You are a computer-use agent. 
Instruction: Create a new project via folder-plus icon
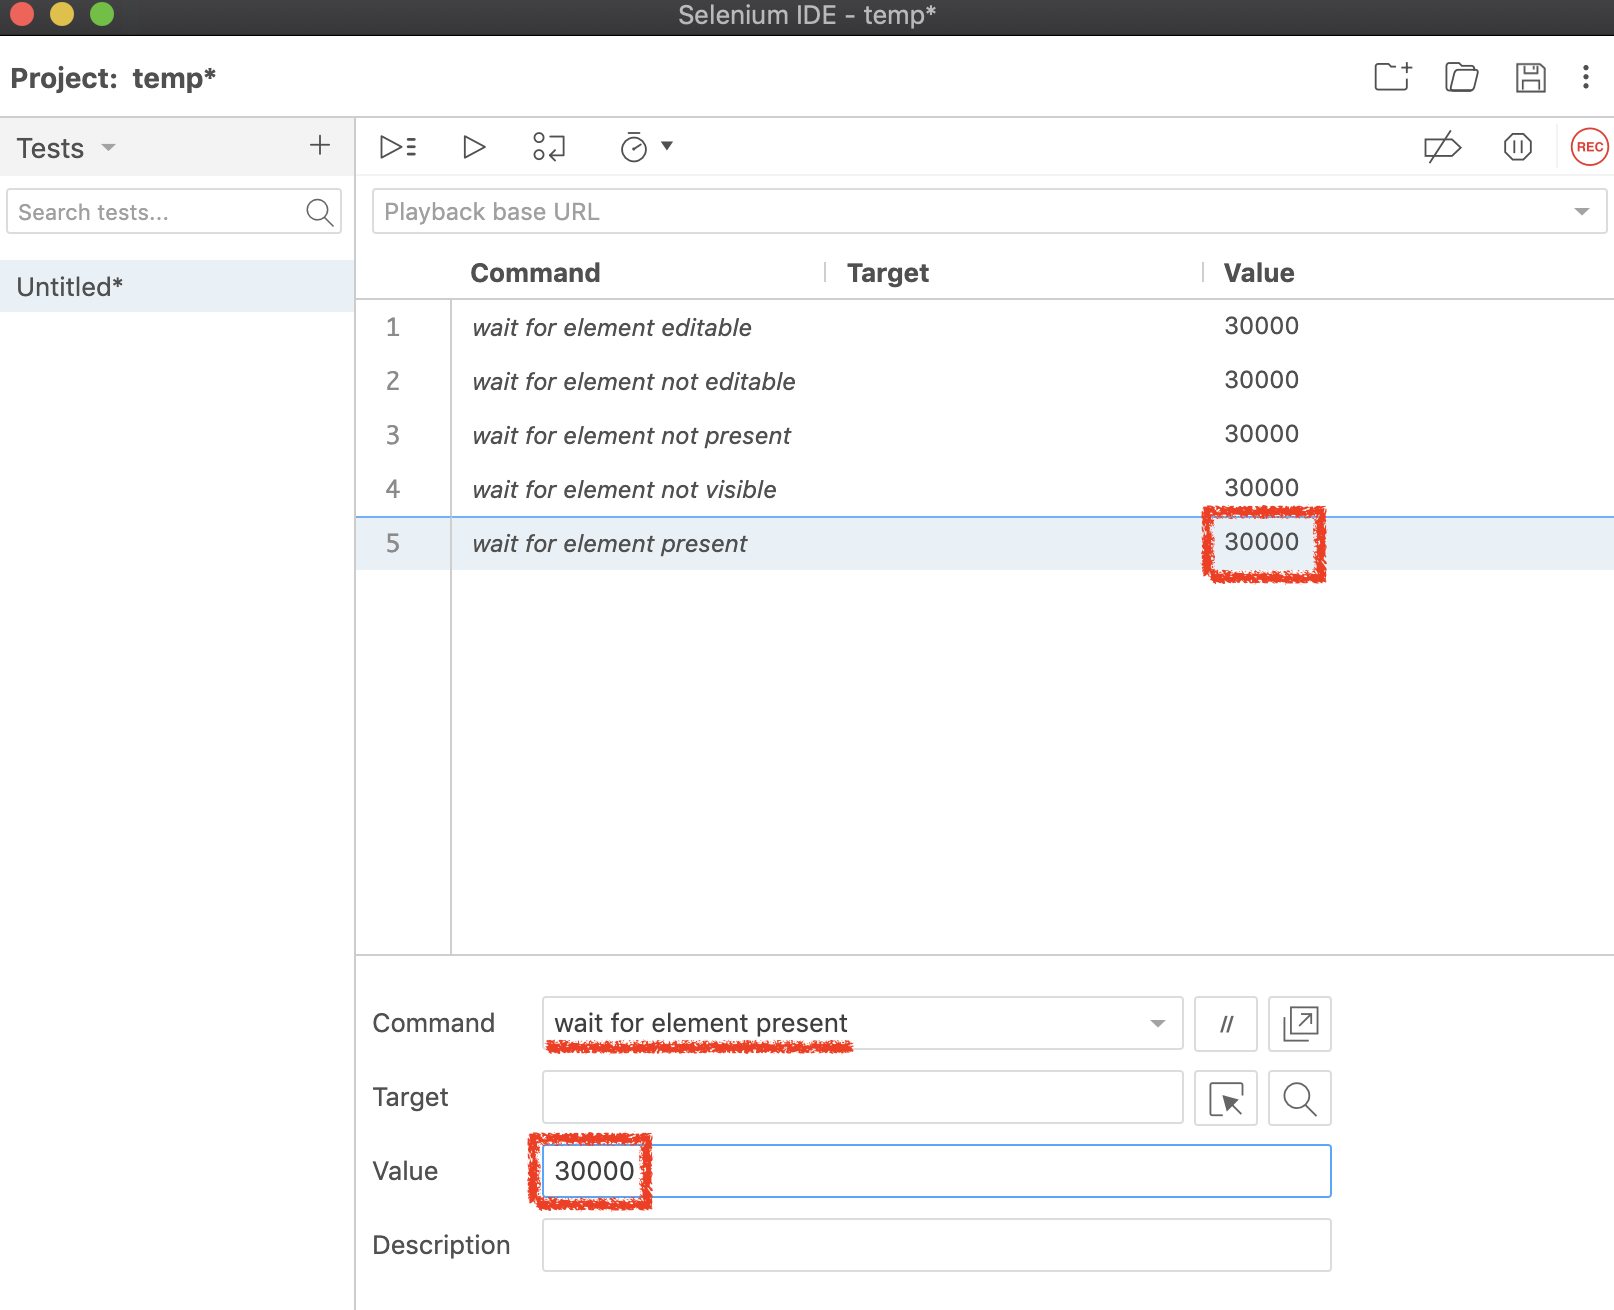coord(1392,77)
